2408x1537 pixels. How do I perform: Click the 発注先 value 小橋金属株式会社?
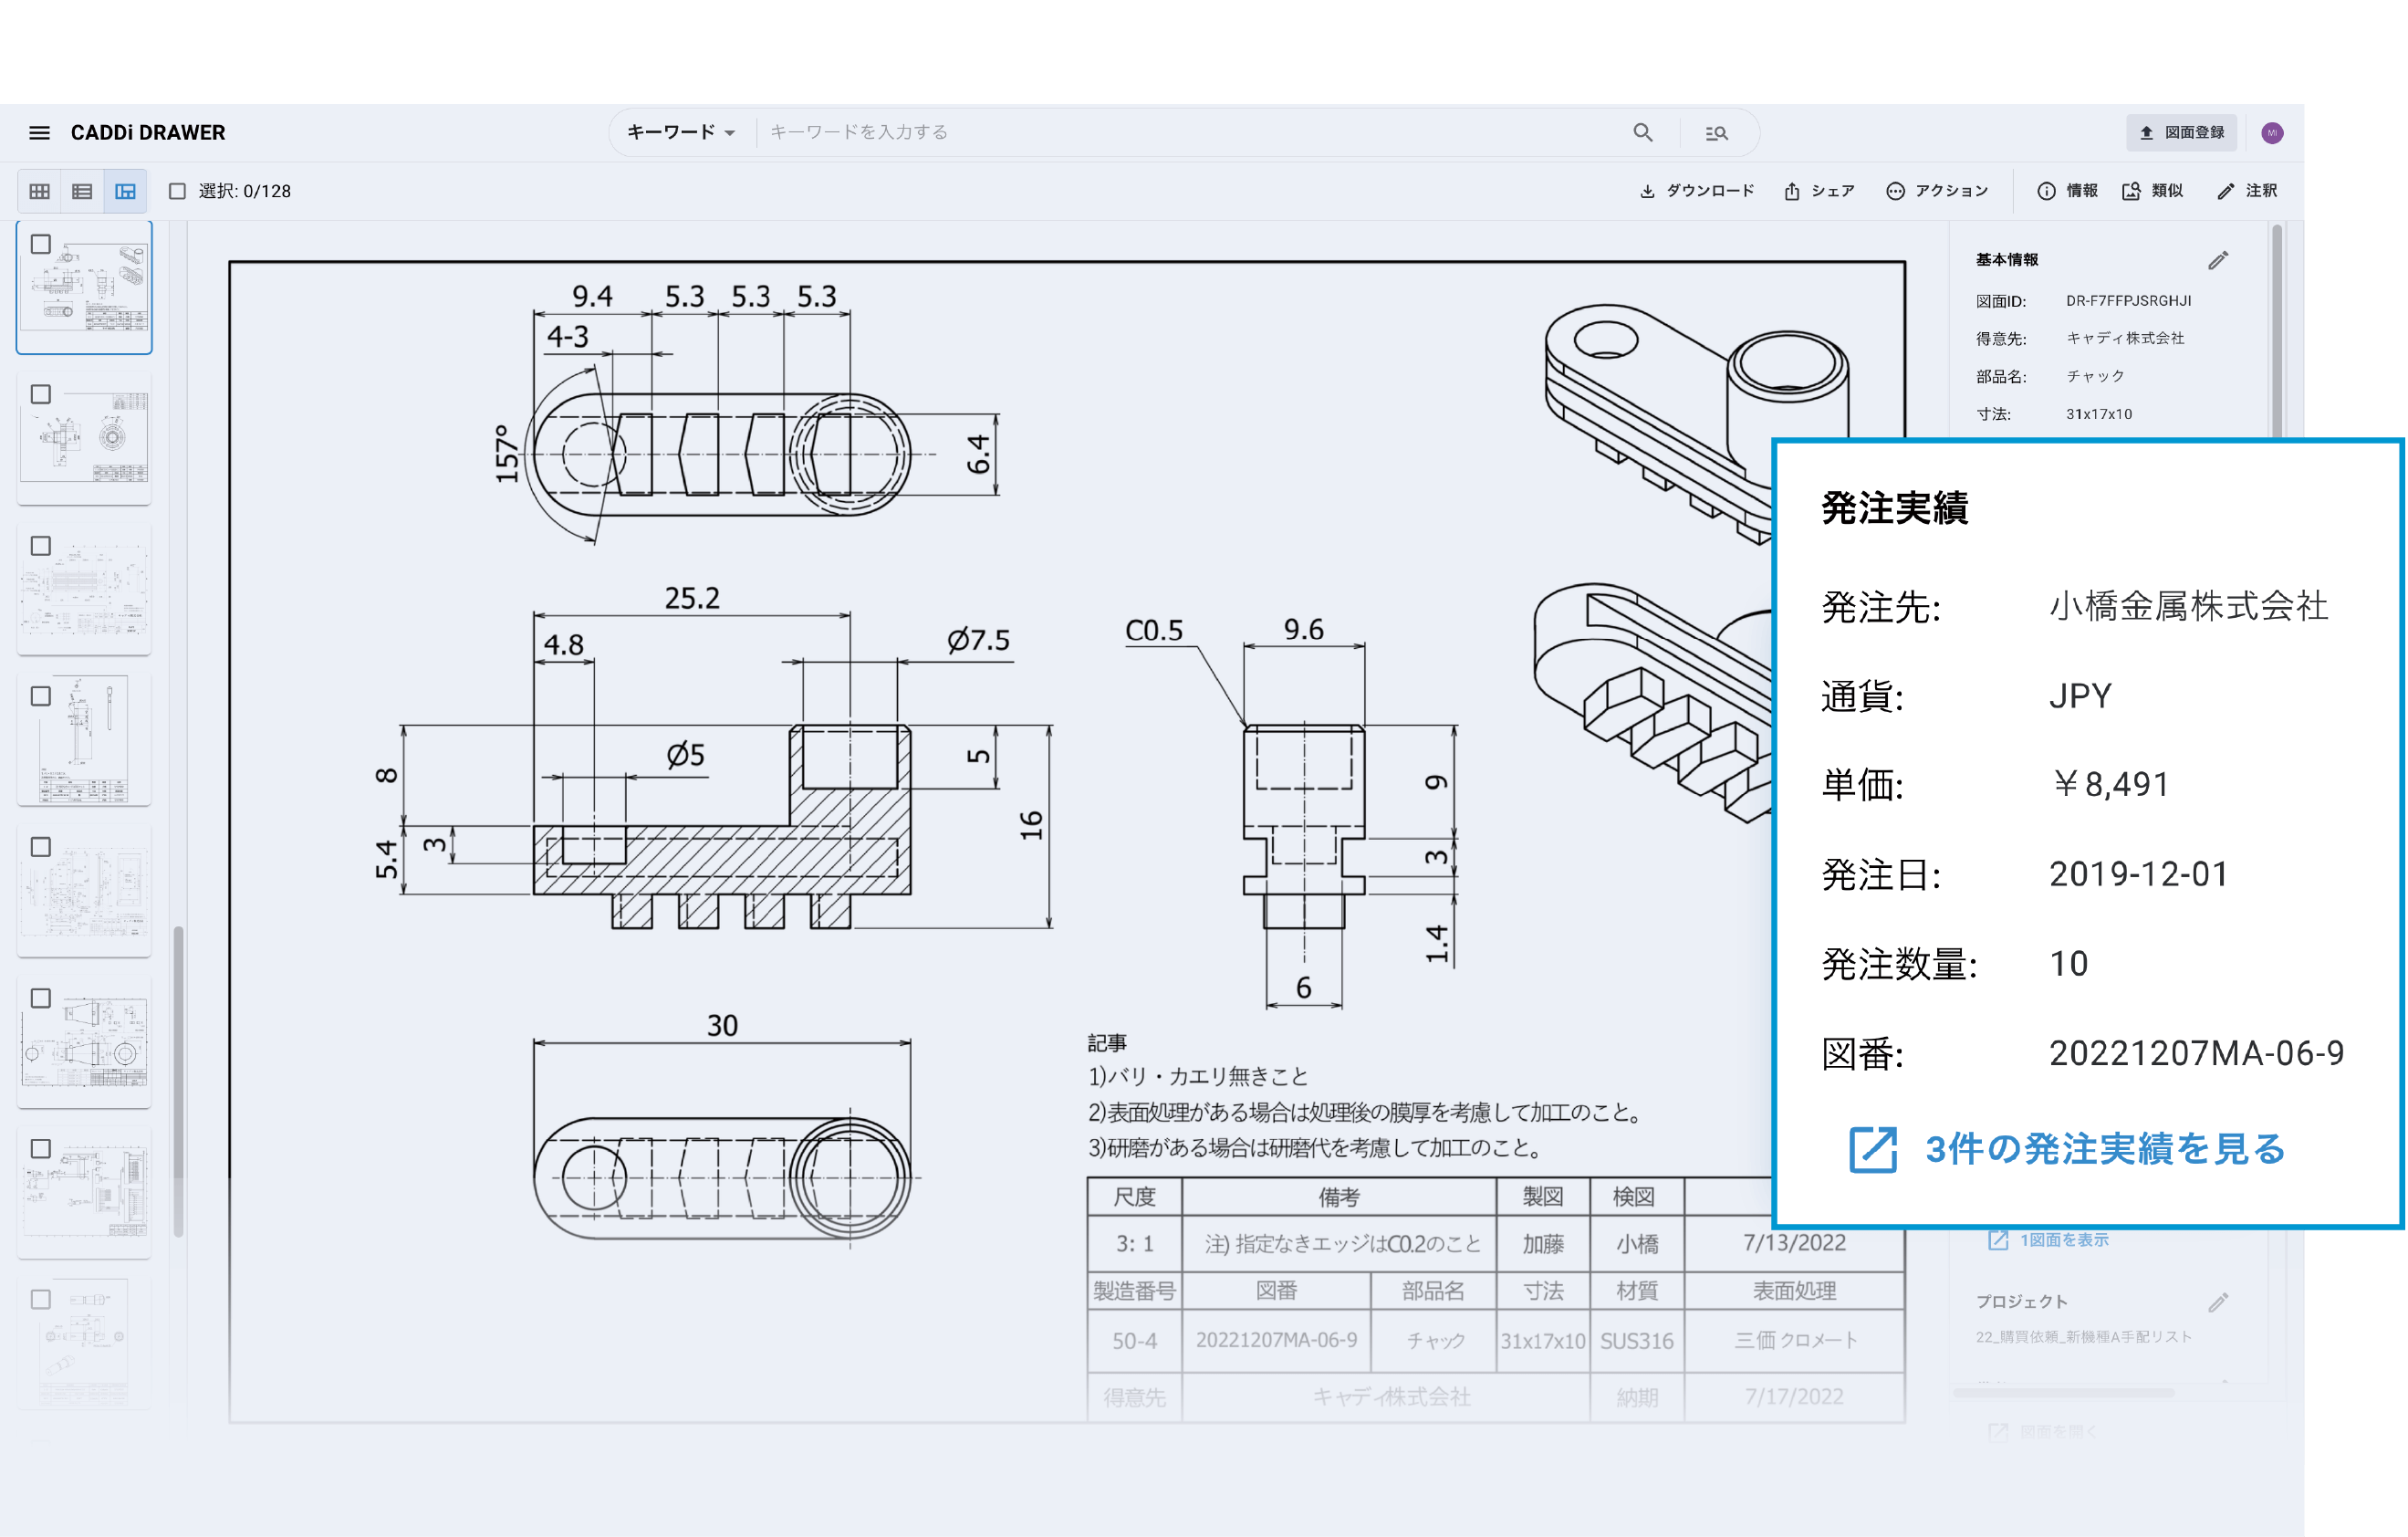click(2188, 606)
